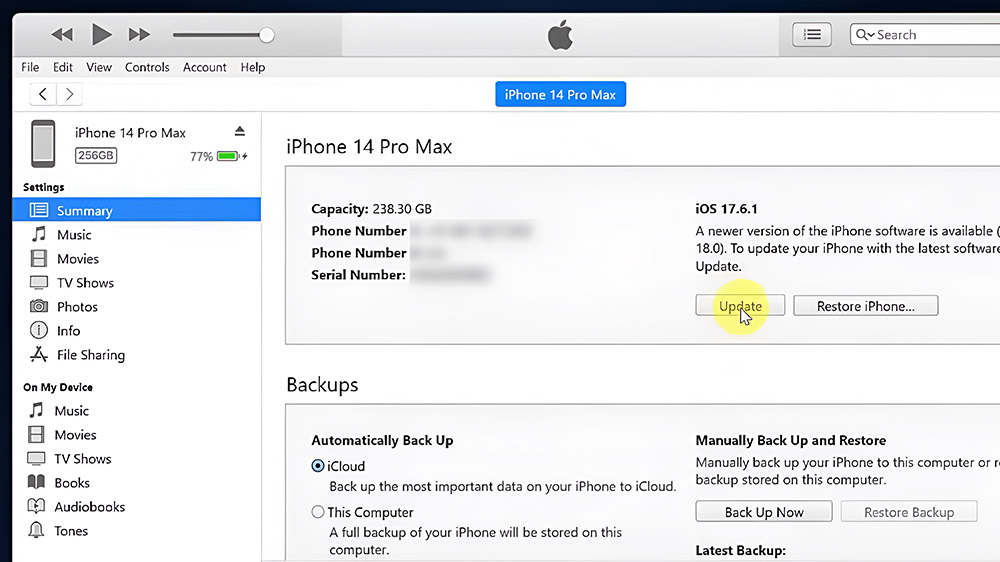Click the iOS 17.6.1 version label
Screen dimensions: 1000x562
pos(726,209)
